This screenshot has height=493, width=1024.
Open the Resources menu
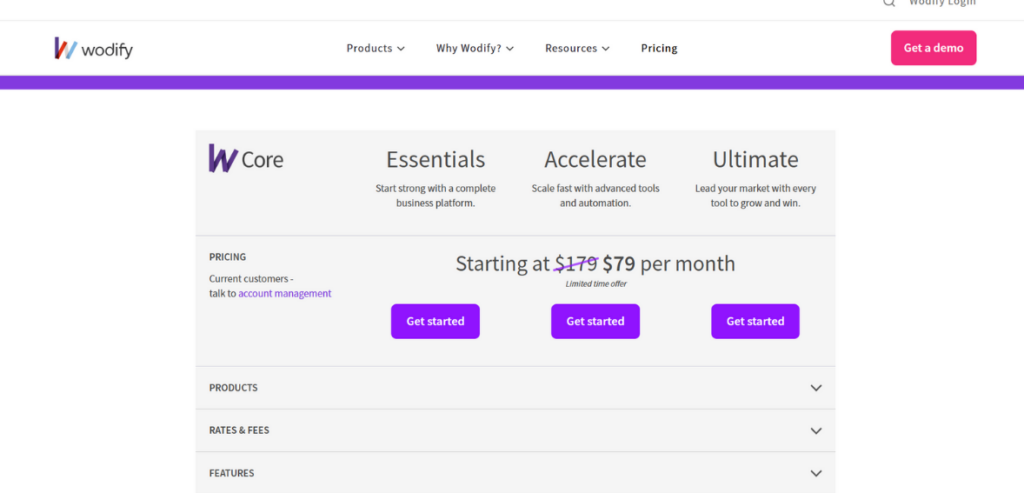click(577, 48)
